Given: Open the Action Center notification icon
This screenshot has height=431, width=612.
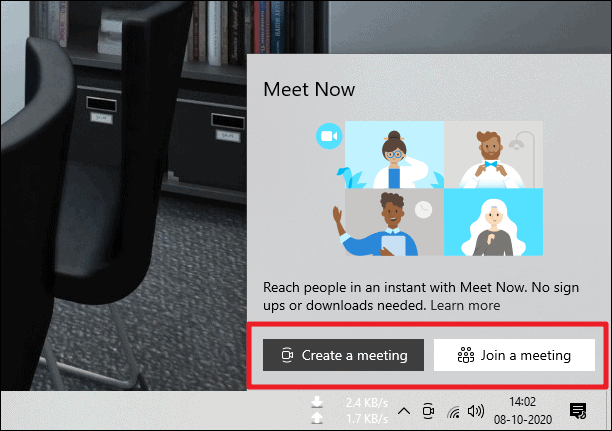Looking at the screenshot, I should 578,411.
